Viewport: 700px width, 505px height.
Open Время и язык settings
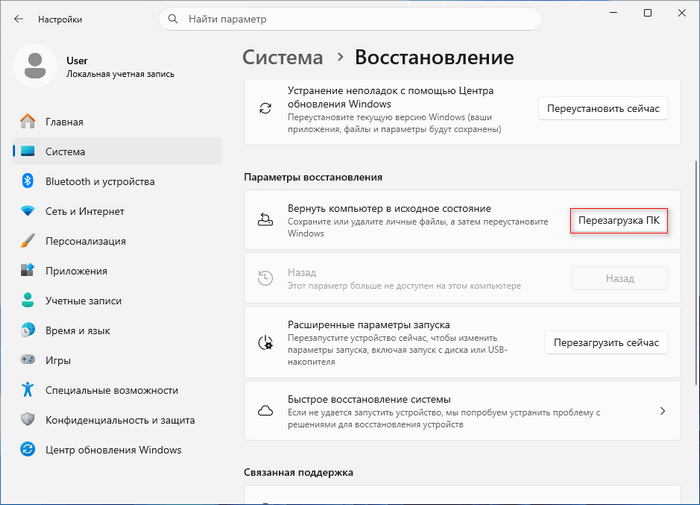[x=117, y=330]
